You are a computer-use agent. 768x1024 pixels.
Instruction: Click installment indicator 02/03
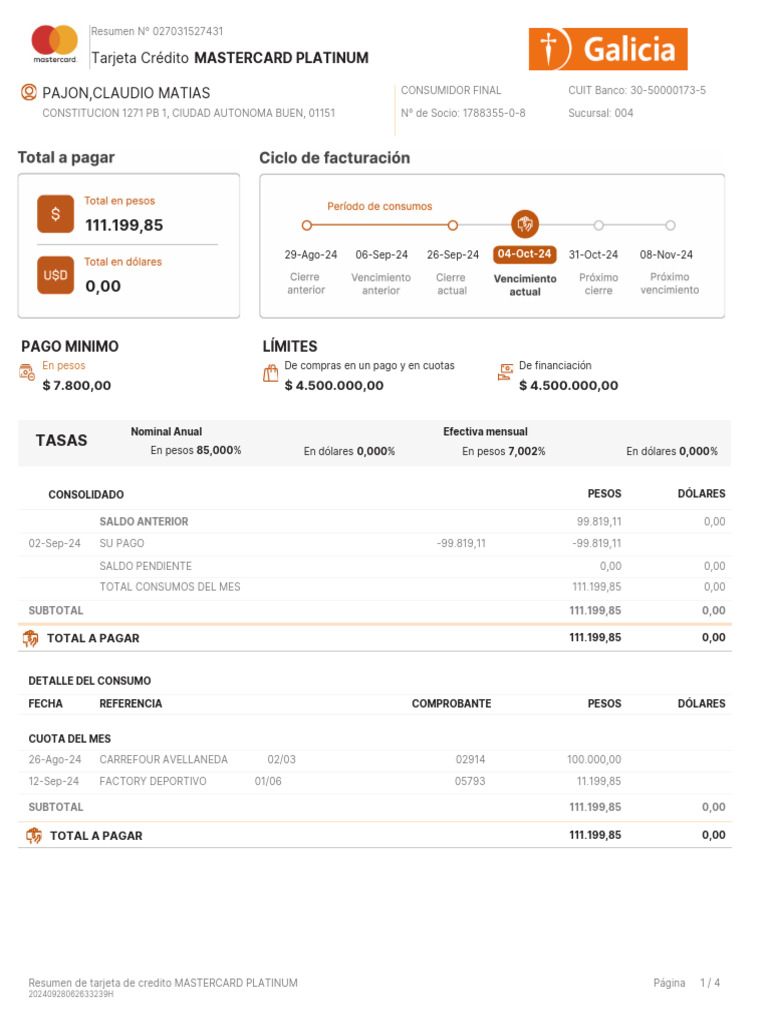(281, 760)
